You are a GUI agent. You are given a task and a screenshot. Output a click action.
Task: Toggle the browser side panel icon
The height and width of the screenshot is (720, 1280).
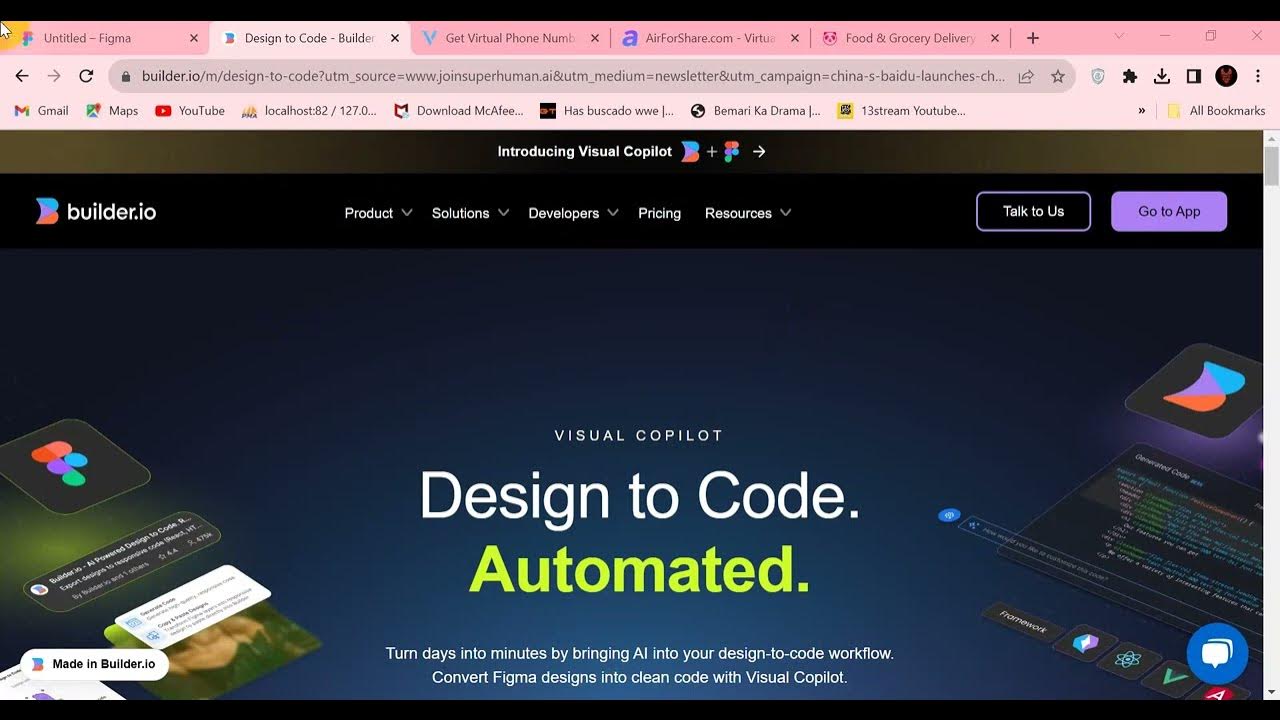pyautogui.click(x=1194, y=76)
